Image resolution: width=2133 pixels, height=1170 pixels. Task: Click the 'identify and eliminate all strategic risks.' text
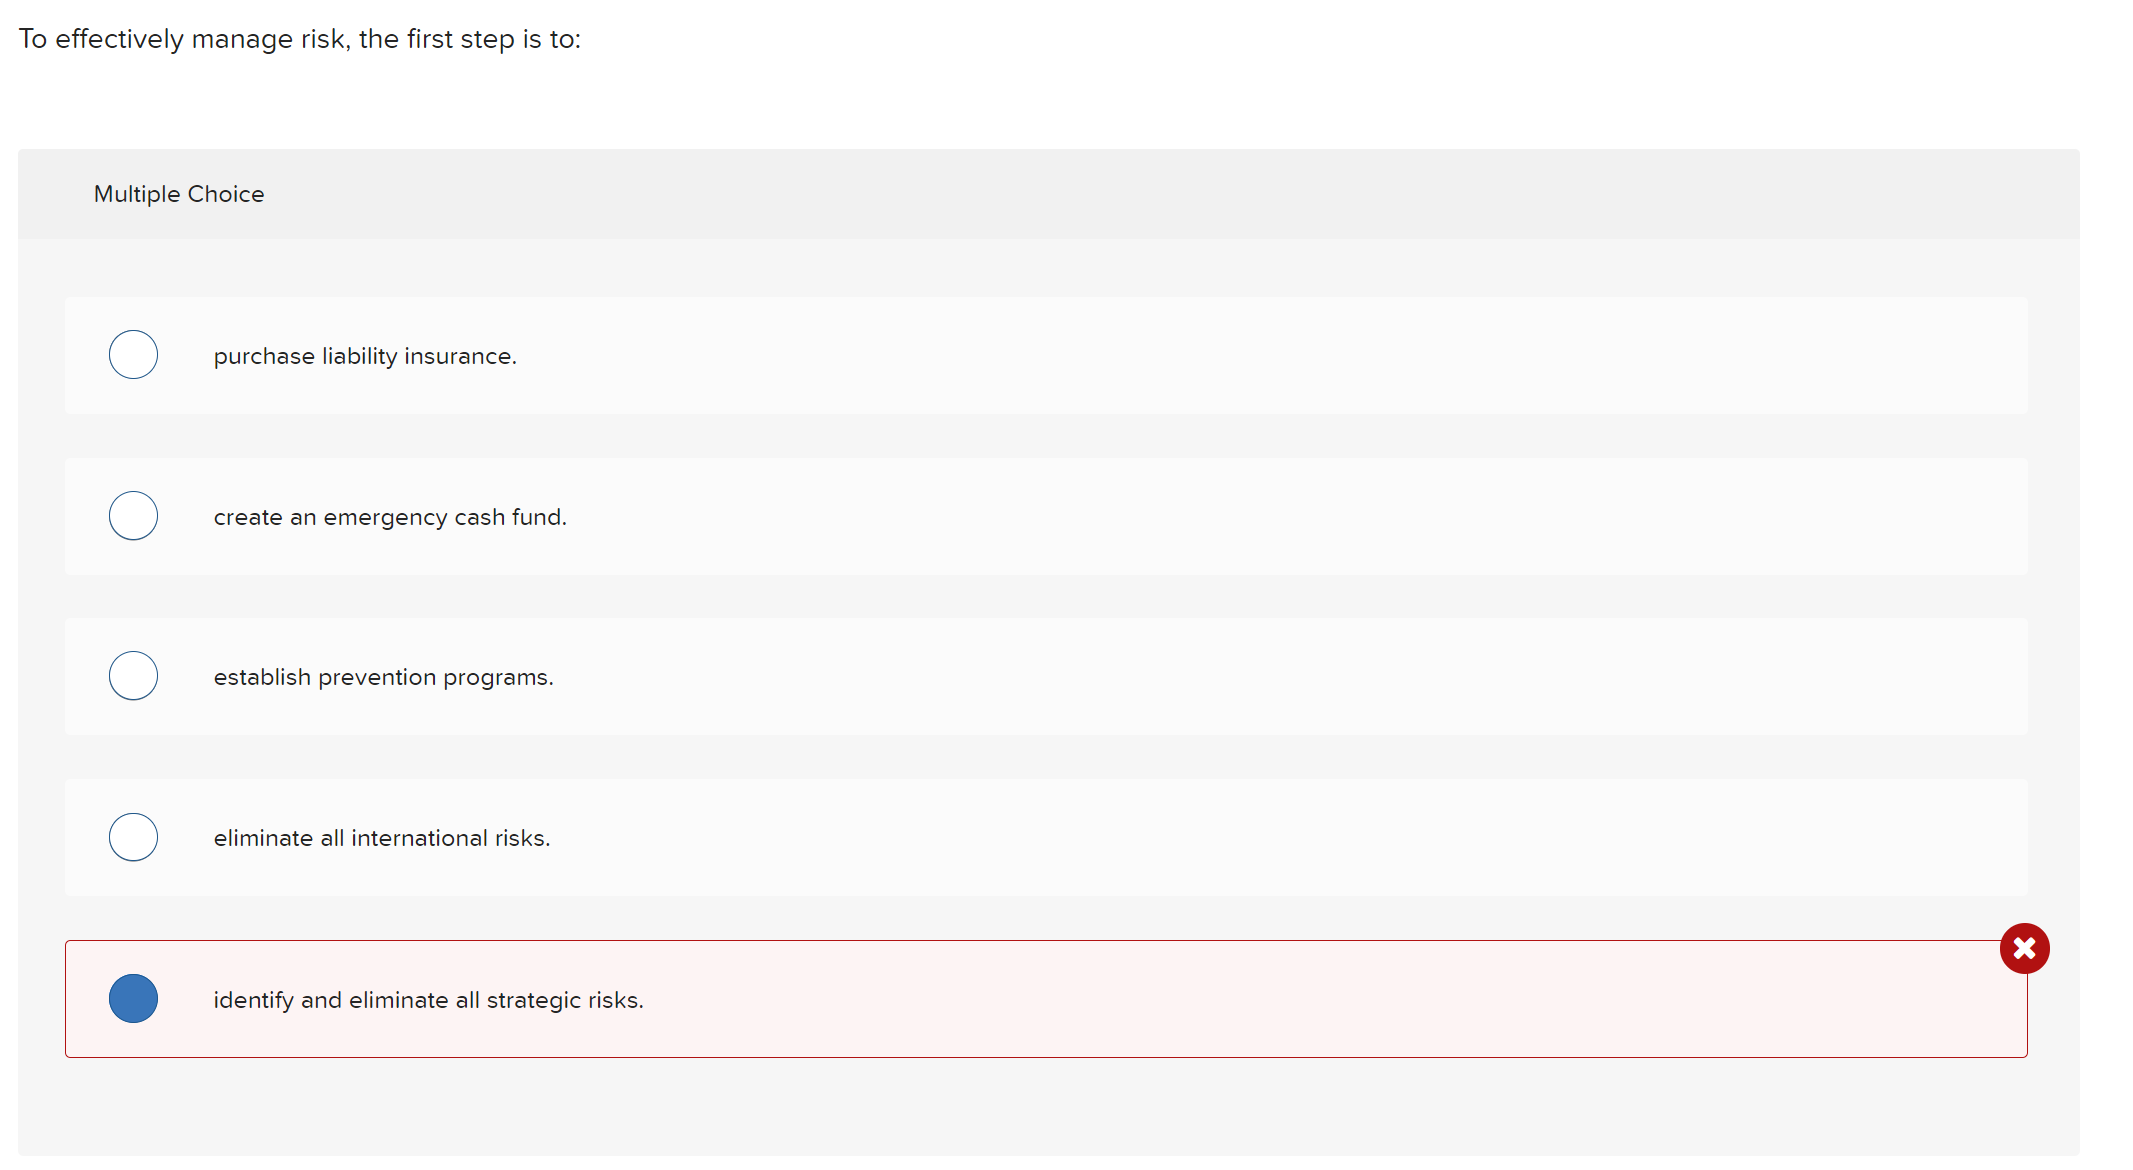tap(428, 1000)
